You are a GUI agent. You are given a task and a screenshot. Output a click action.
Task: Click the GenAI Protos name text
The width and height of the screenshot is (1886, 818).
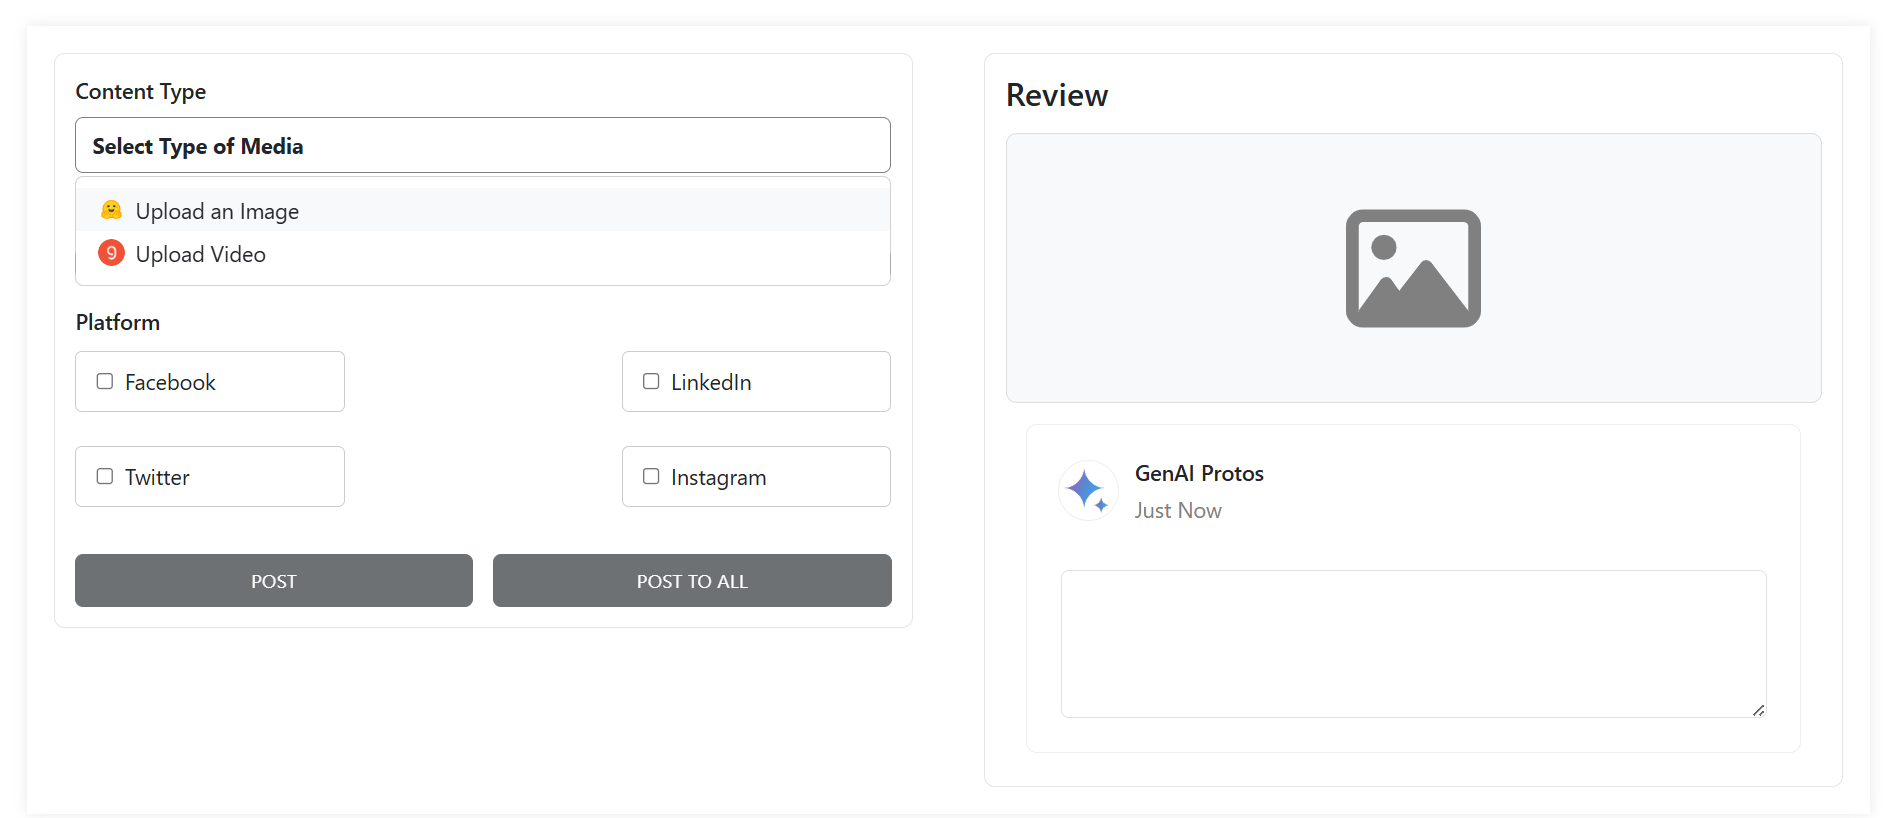pos(1199,474)
